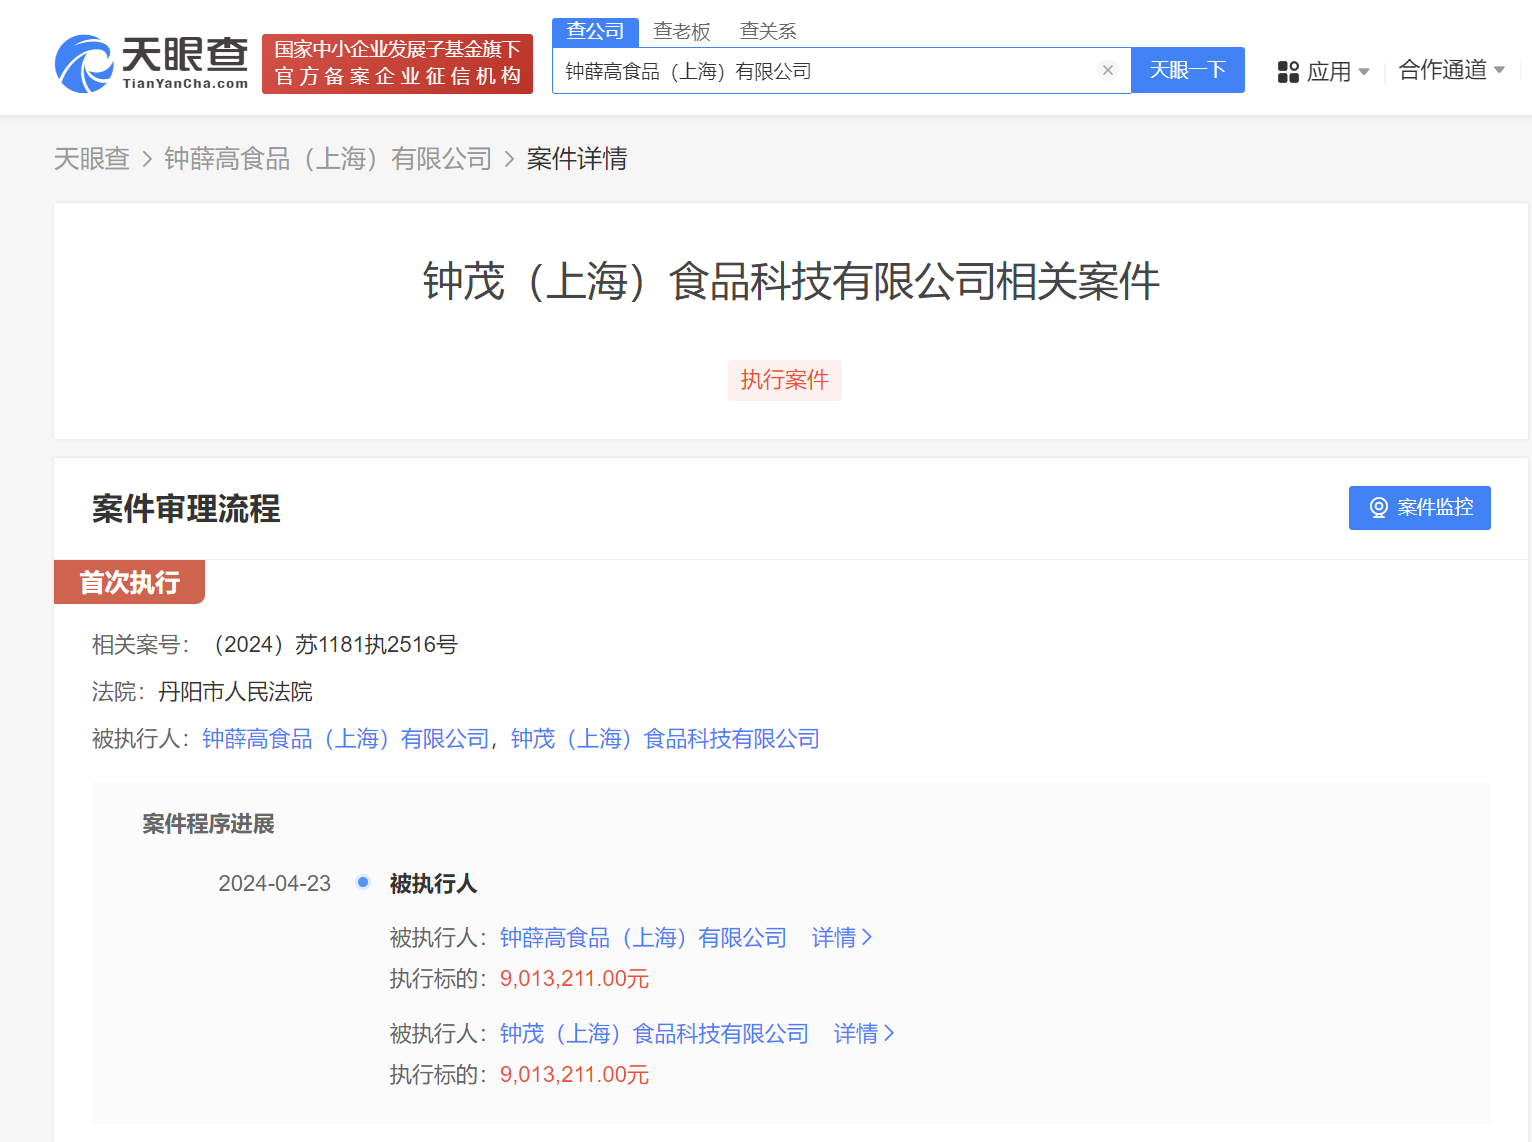The image size is (1532, 1142).
Task: Select the 案件程序进展 heading
Action: click(208, 824)
